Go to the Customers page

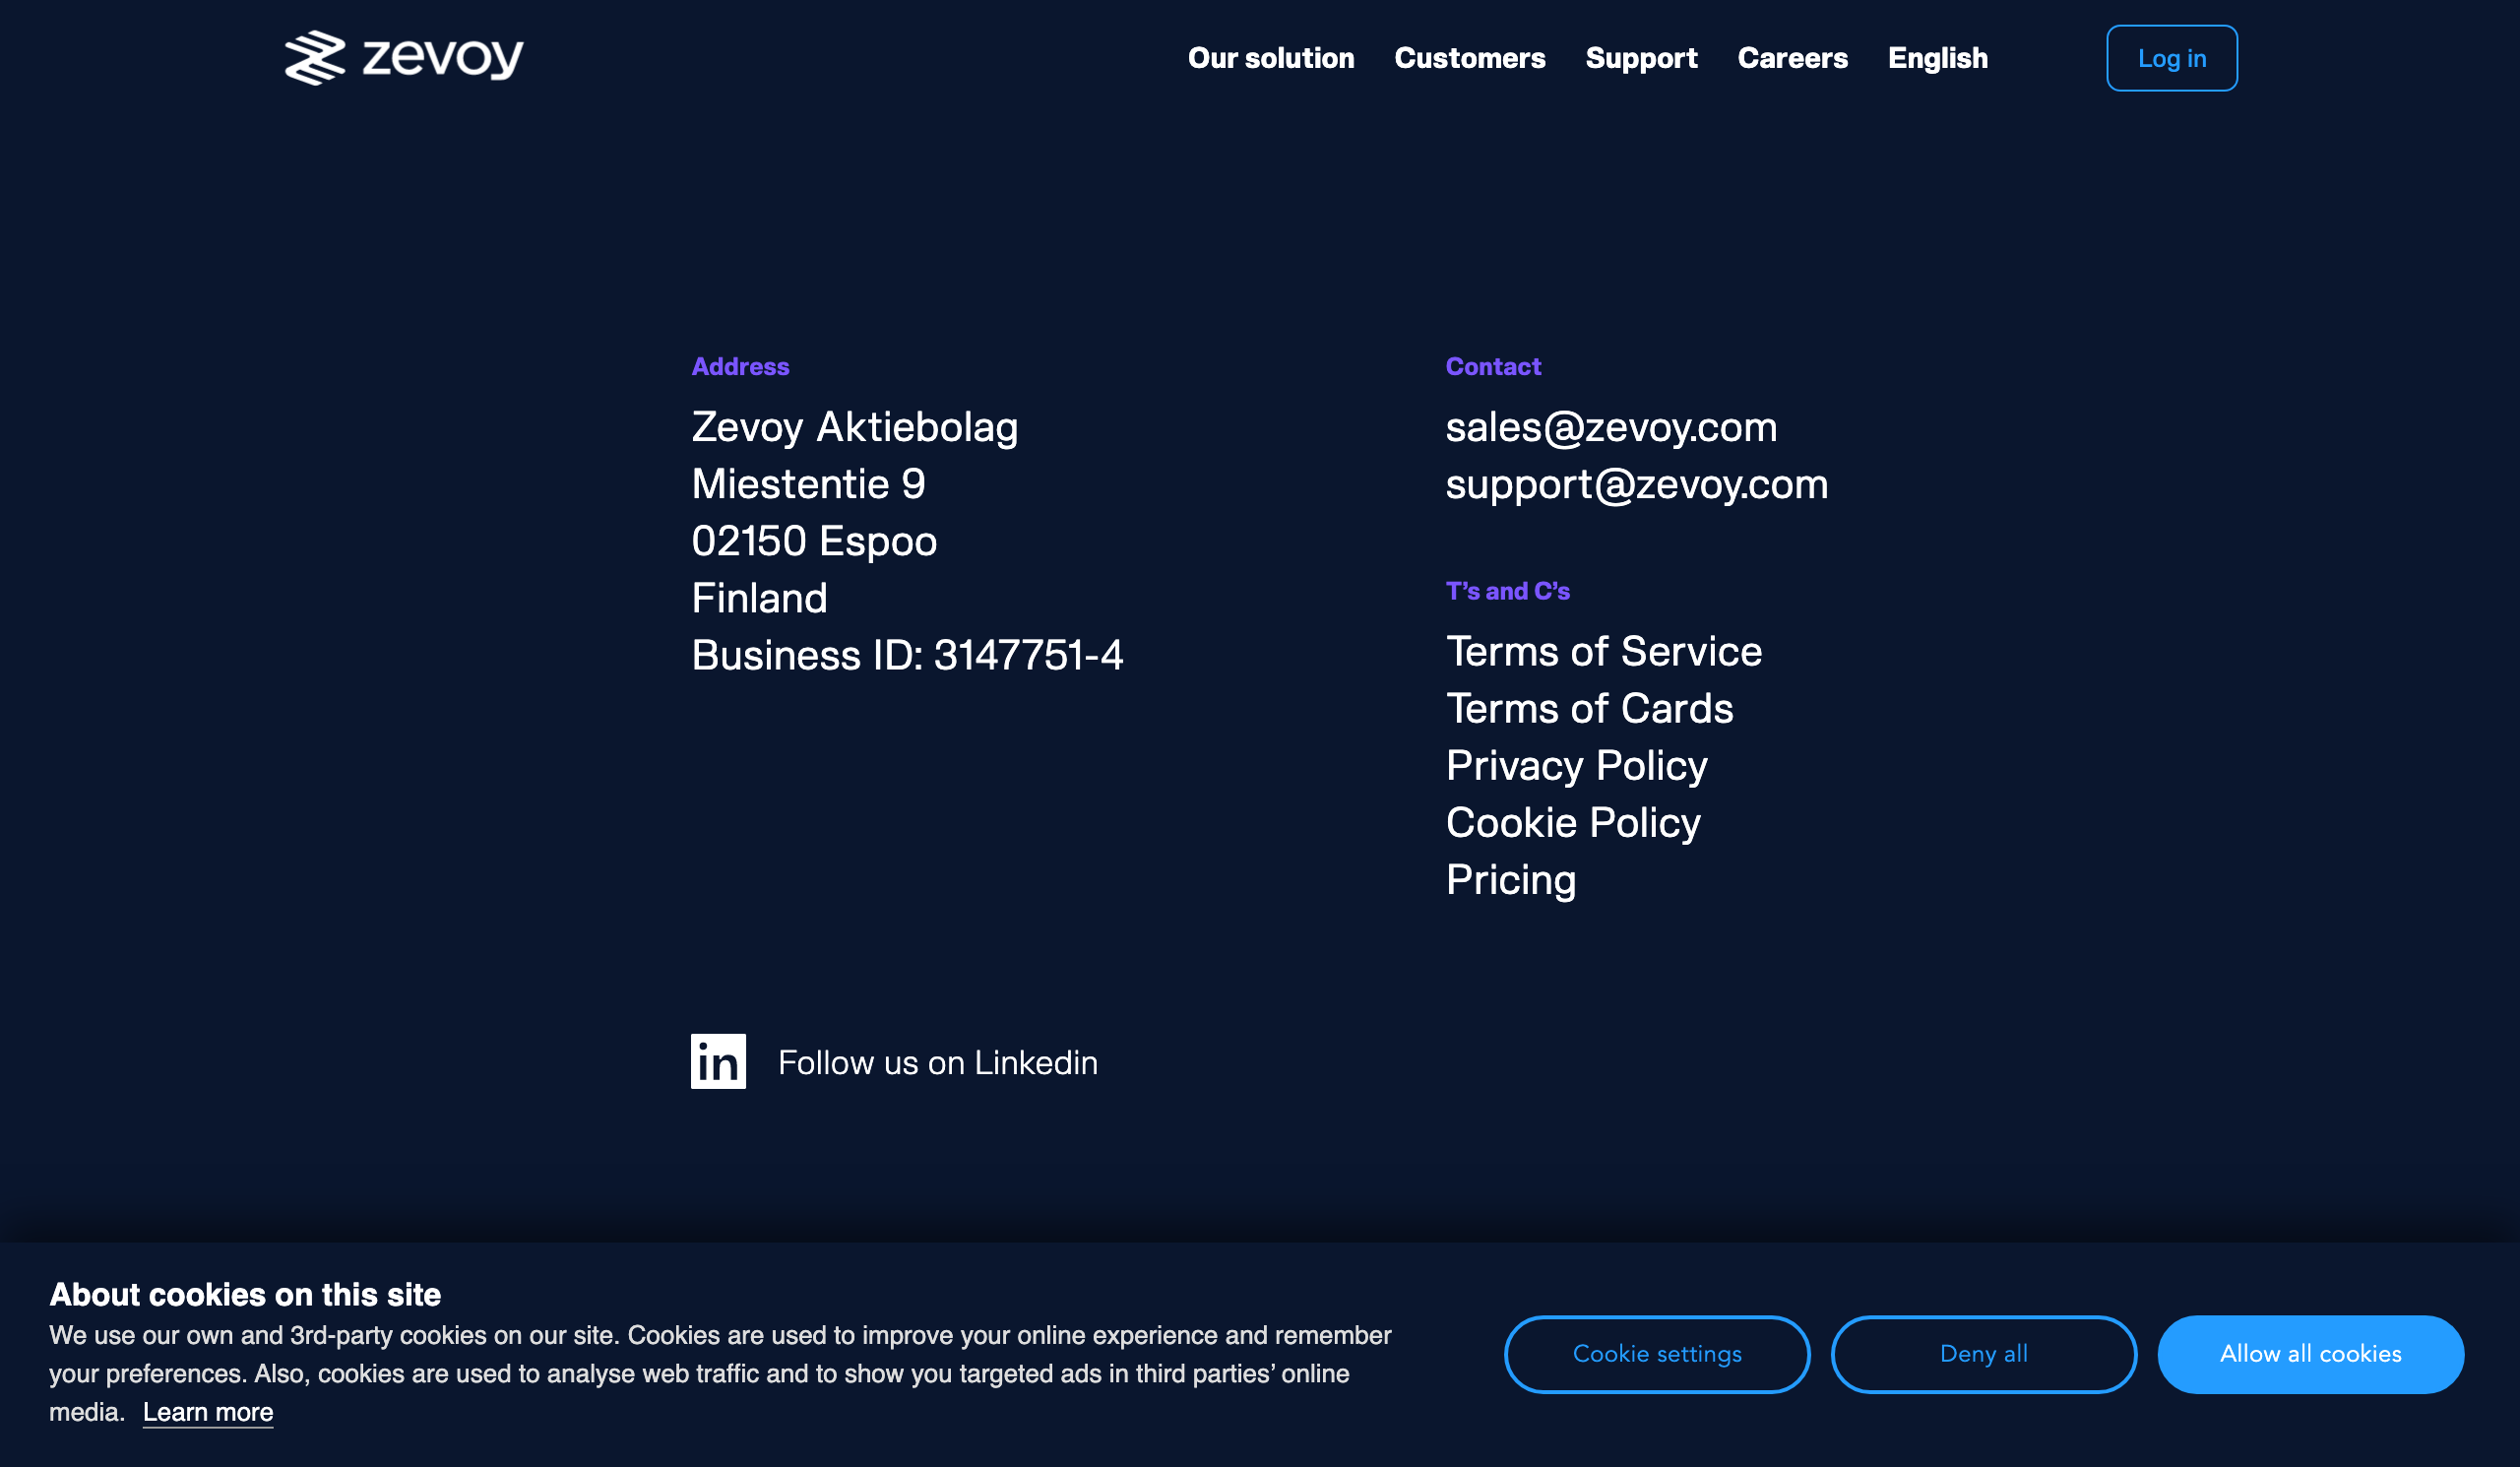(1469, 58)
